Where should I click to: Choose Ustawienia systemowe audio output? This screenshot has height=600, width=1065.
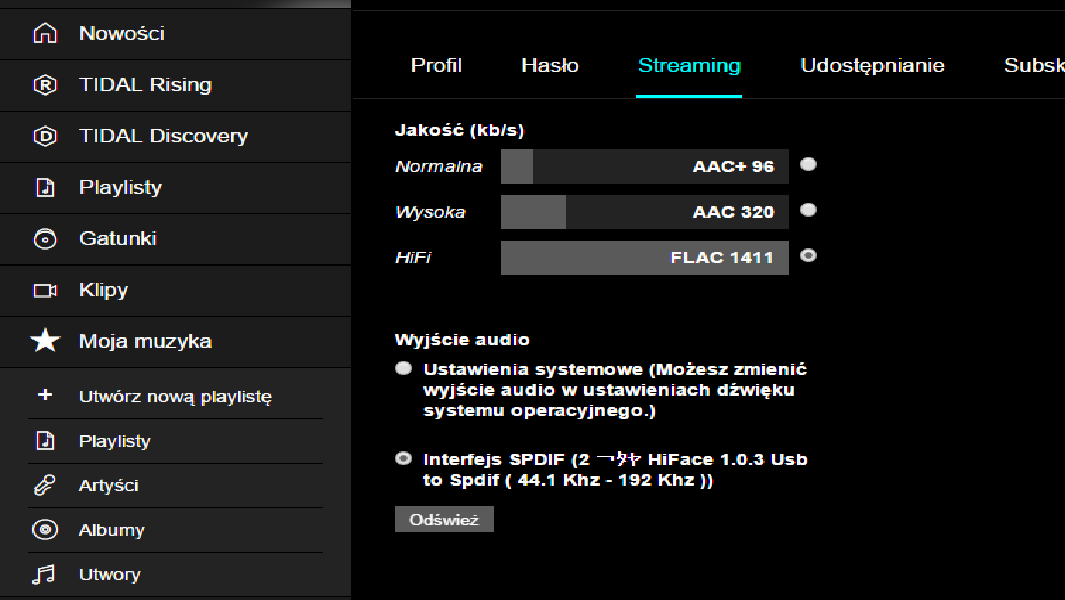[403, 368]
